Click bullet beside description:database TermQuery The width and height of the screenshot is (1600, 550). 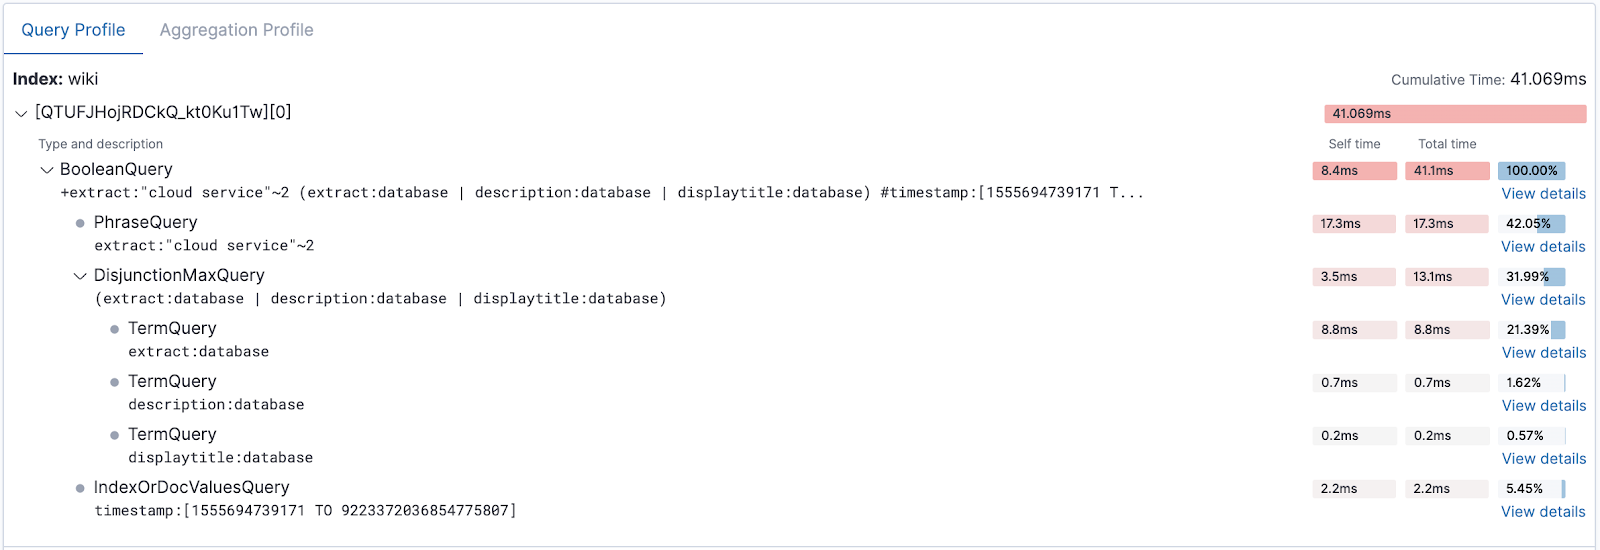click(x=114, y=382)
